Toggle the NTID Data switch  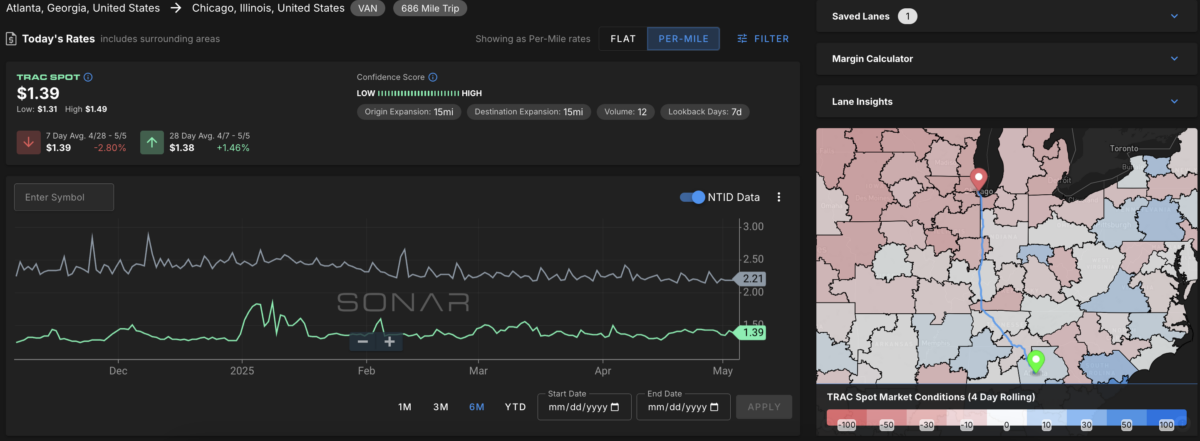692,197
